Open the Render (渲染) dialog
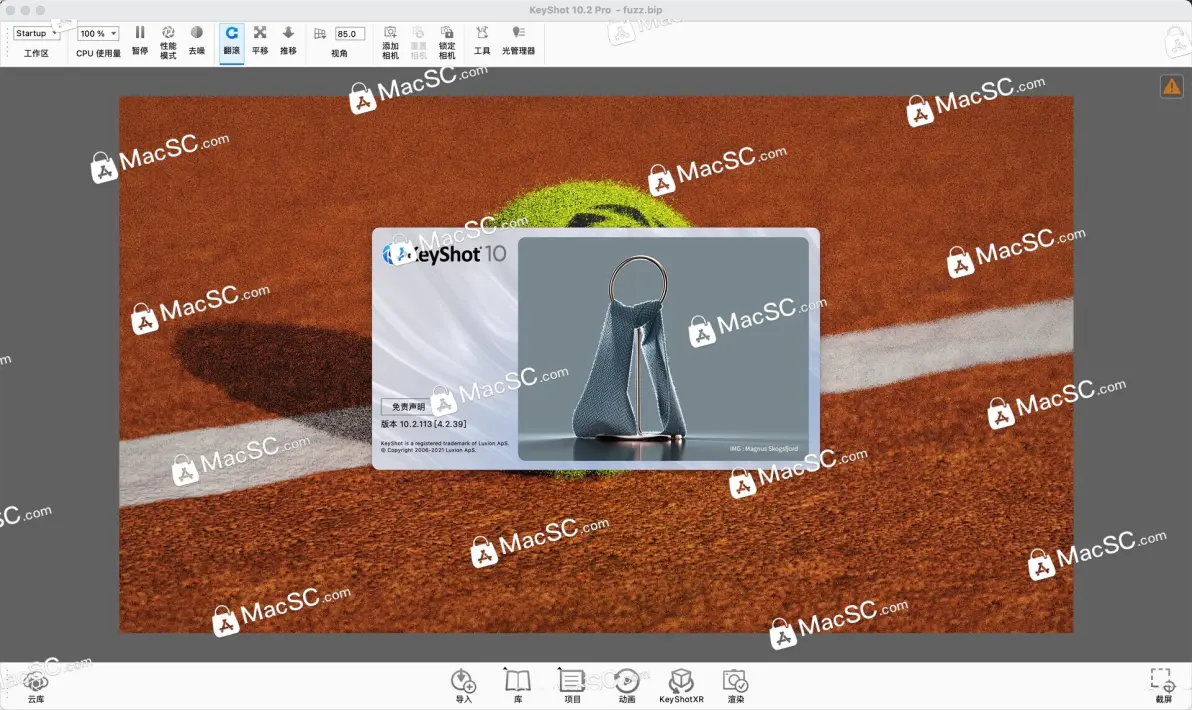 [736, 686]
